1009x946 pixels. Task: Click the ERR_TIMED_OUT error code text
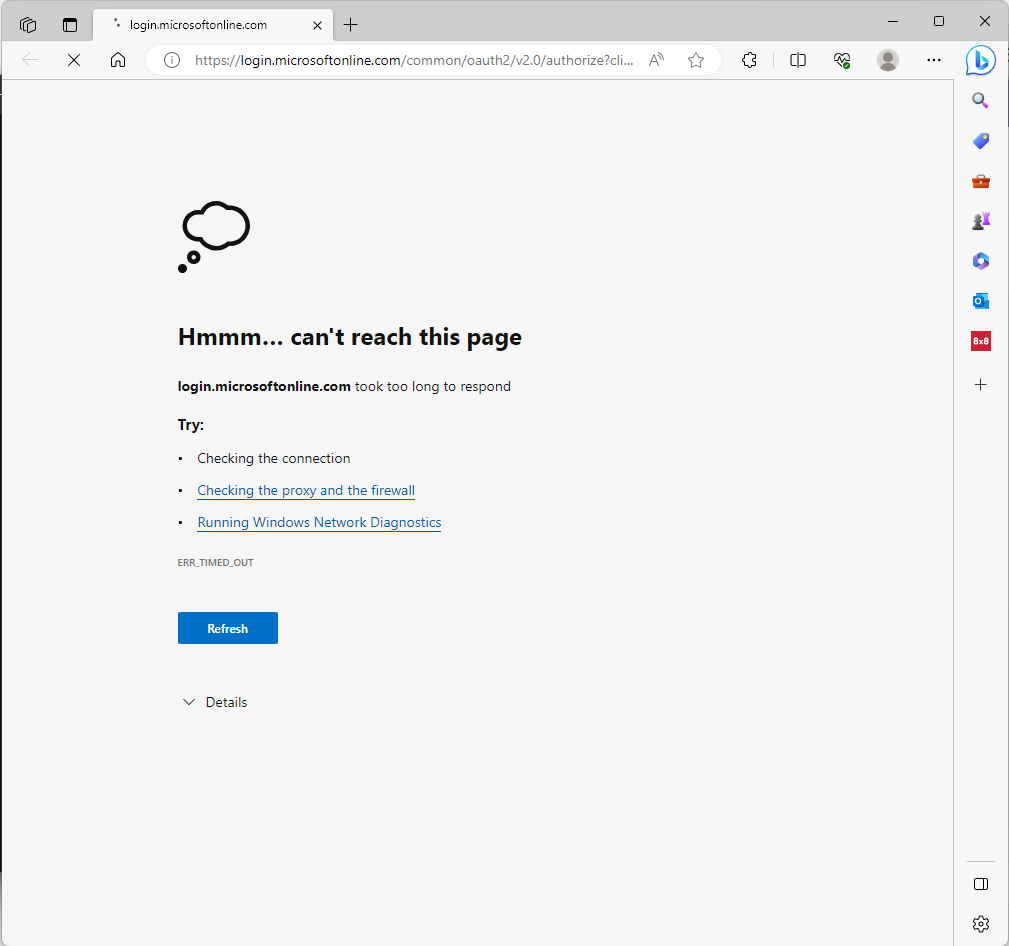tap(216, 562)
